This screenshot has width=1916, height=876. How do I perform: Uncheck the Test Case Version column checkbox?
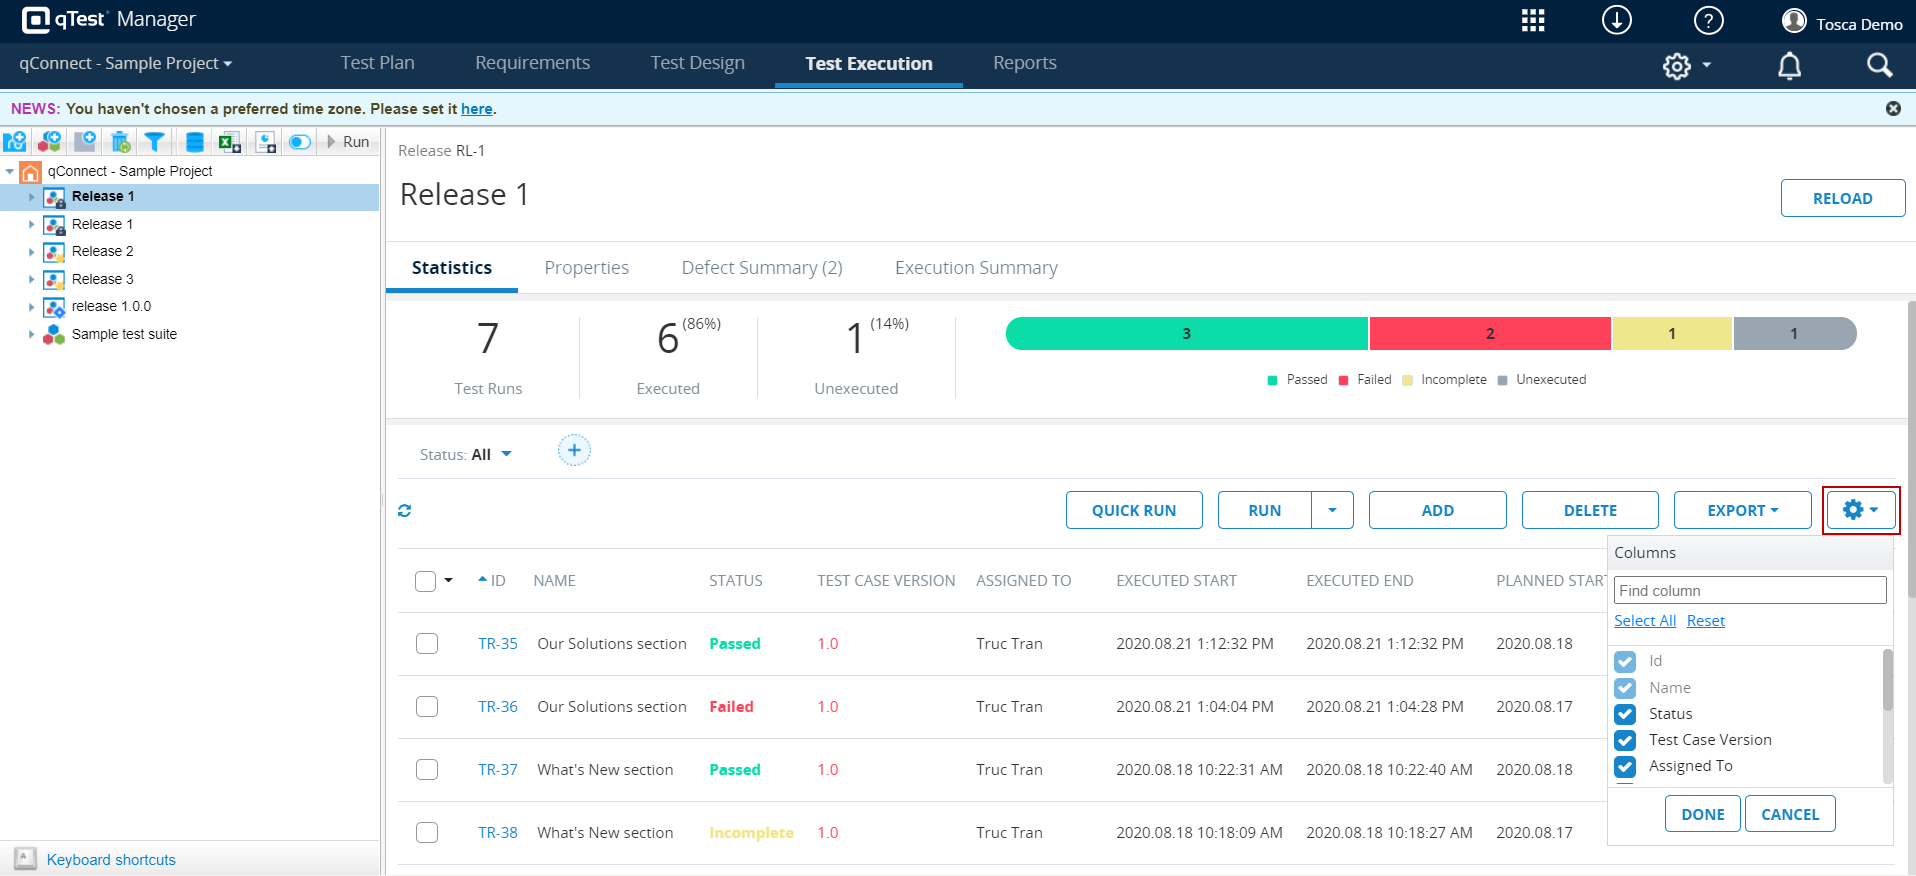click(x=1625, y=740)
